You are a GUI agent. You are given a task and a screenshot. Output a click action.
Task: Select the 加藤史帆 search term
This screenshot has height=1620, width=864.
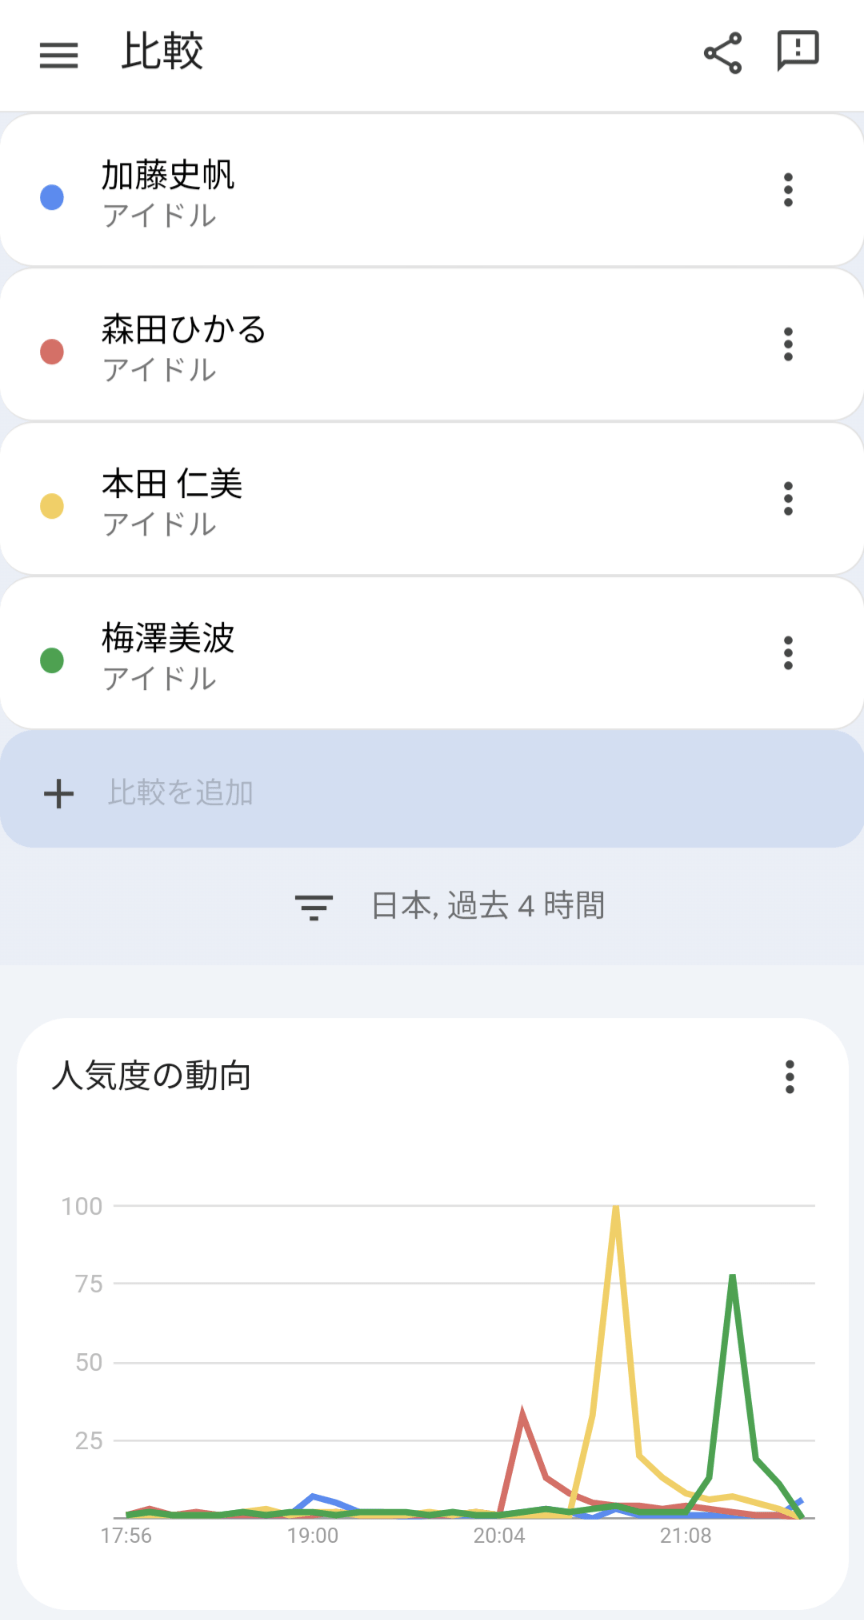(x=168, y=176)
